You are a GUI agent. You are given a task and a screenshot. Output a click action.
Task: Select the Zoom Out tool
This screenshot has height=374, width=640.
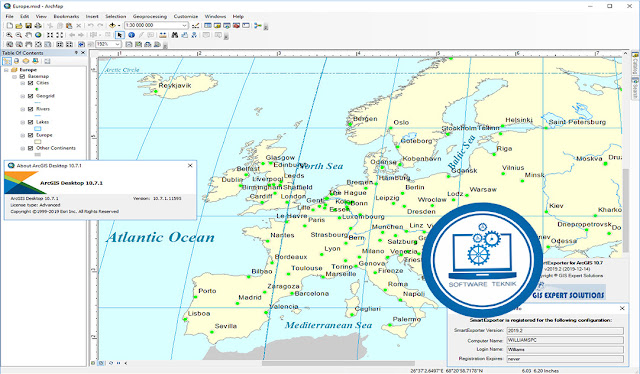pyautogui.click(x=18, y=35)
